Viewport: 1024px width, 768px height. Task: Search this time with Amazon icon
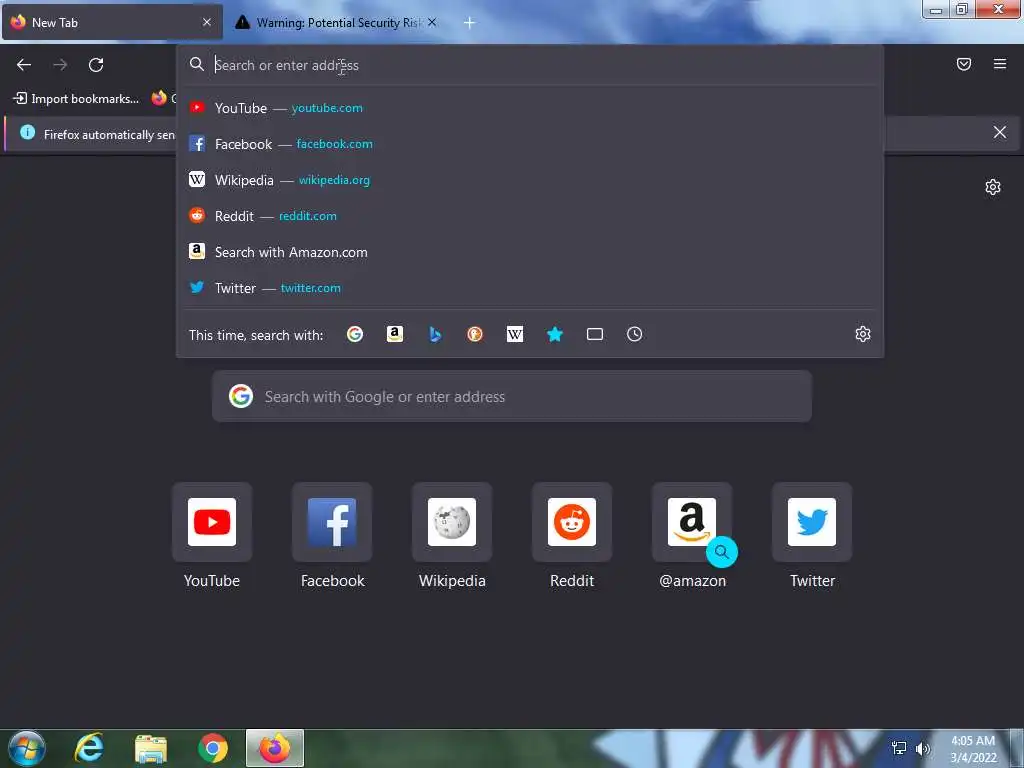pyautogui.click(x=394, y=334)
